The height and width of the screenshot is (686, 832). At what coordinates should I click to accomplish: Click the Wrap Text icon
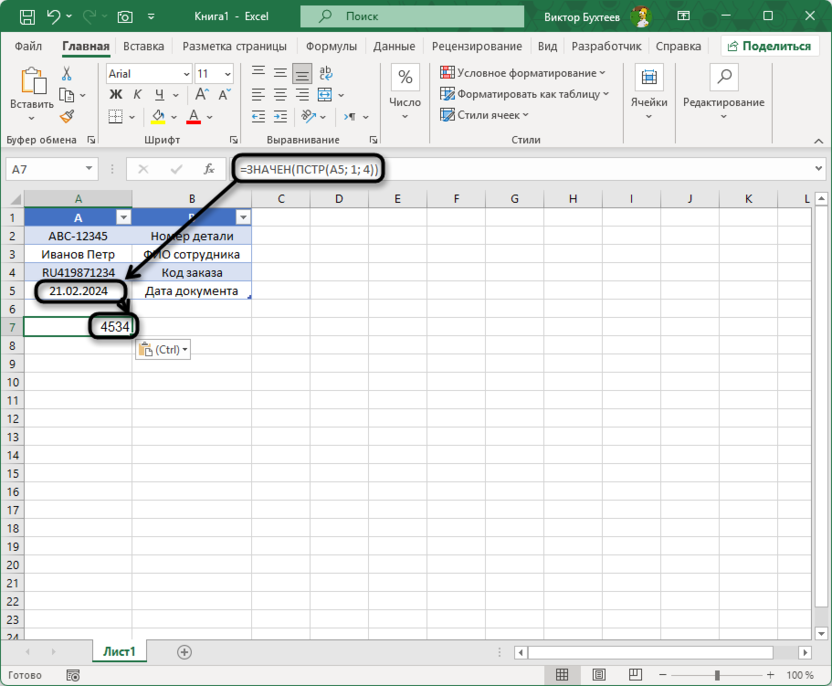tap(325, 73)
